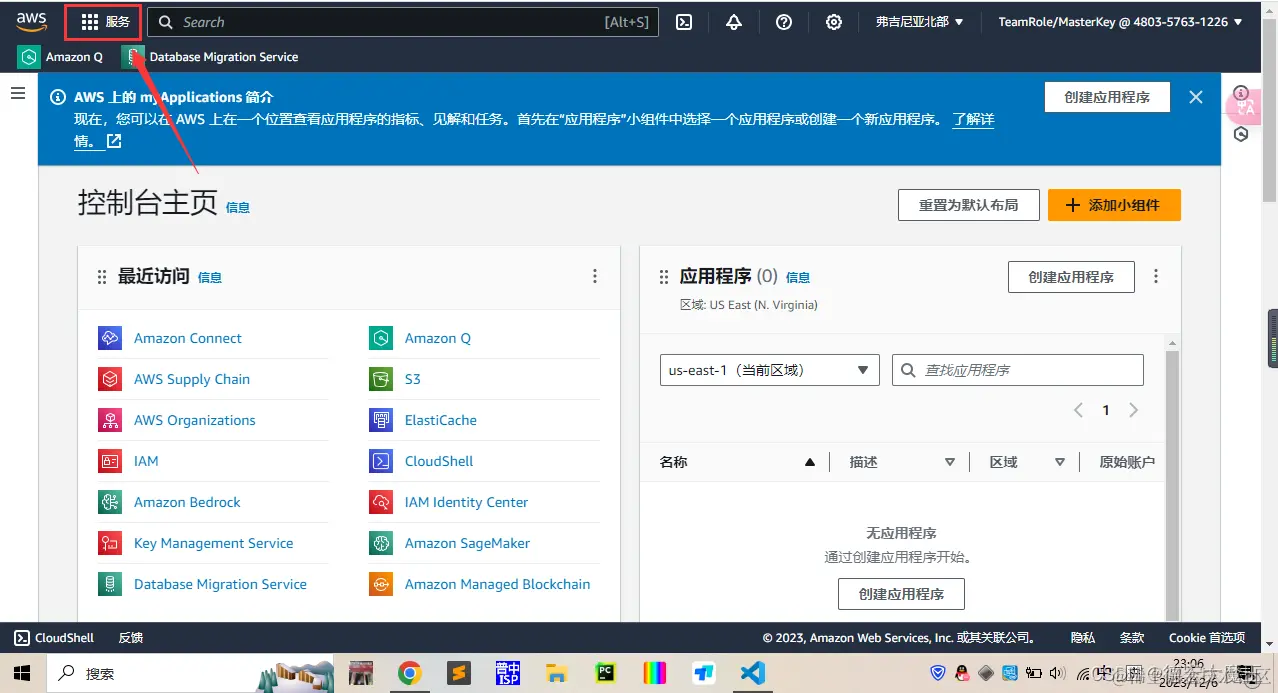Open the Windows Start menu
This screenshot has width=1278, height=693.
[22, 673]
